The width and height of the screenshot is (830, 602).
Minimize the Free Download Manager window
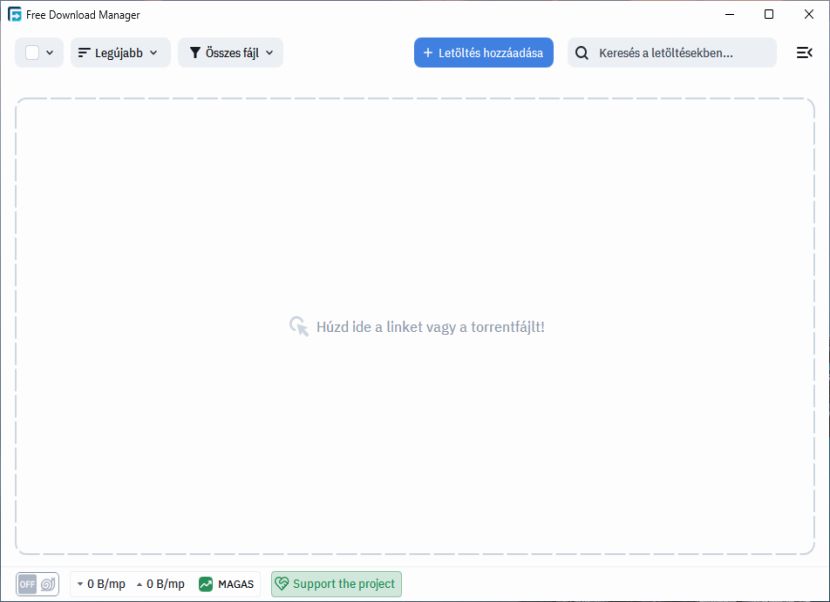tap(729, 14)
